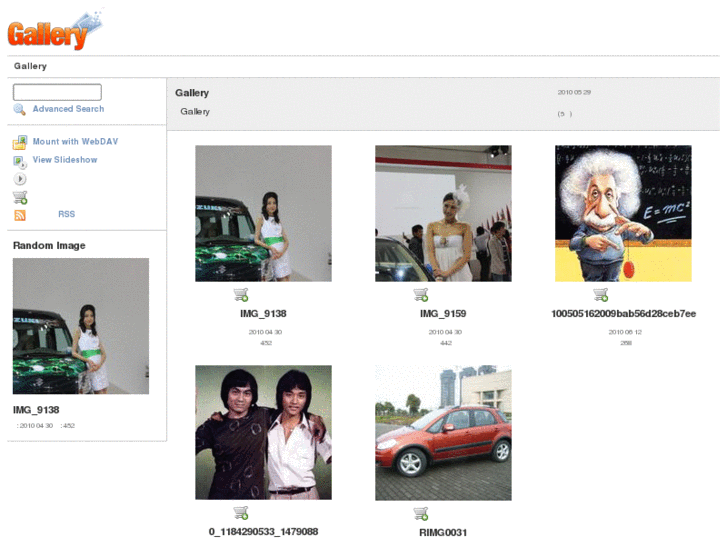This screenshot has width=727, height=545.
Task: Click the orange RSS feed icon
Action: click(x=20, y=215)
